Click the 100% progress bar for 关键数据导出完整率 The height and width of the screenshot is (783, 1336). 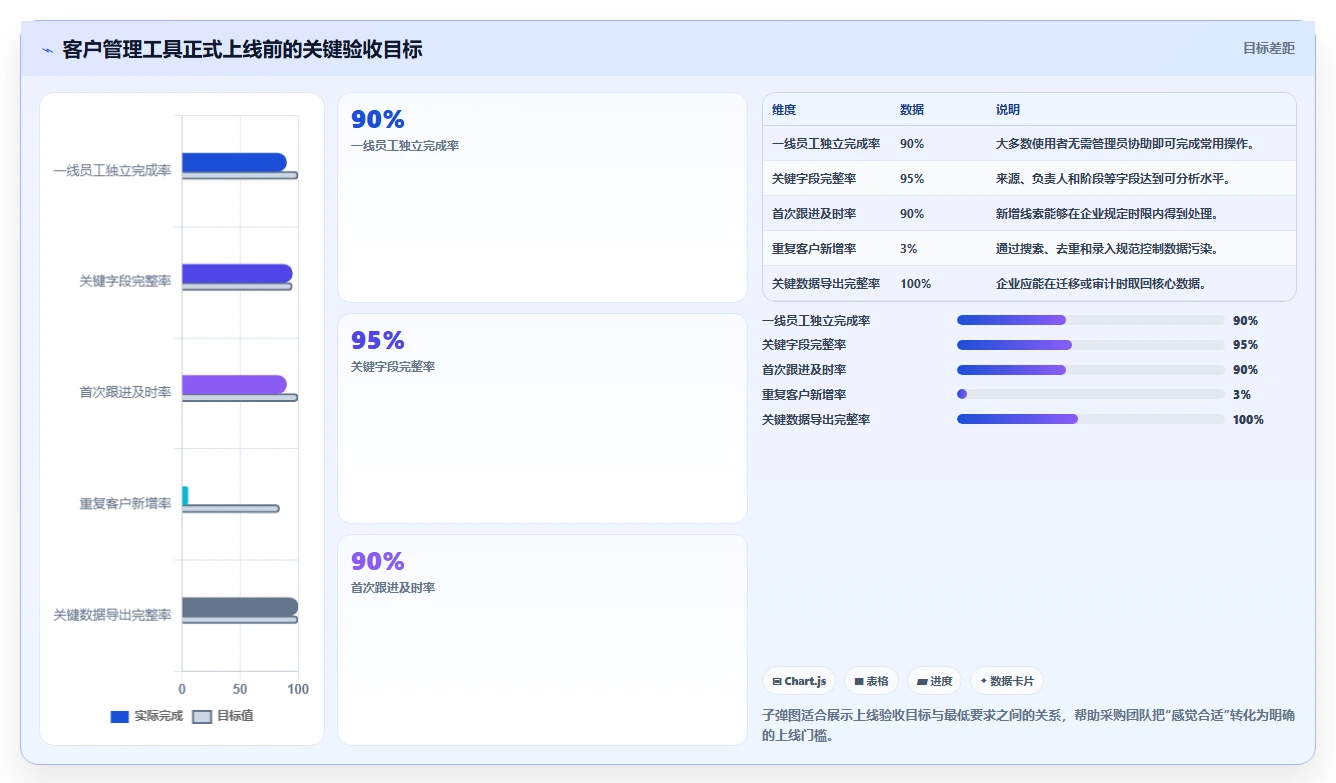click(1091, 420)
